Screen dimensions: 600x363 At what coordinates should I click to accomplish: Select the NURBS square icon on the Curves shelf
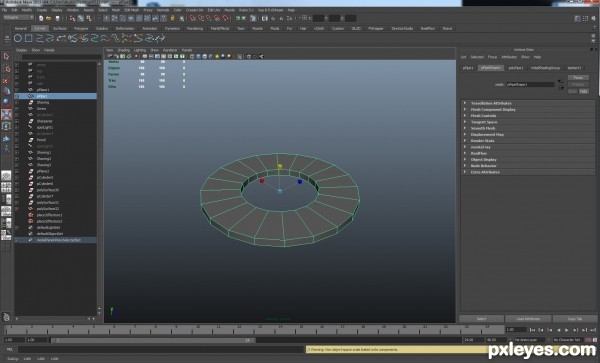29,38
